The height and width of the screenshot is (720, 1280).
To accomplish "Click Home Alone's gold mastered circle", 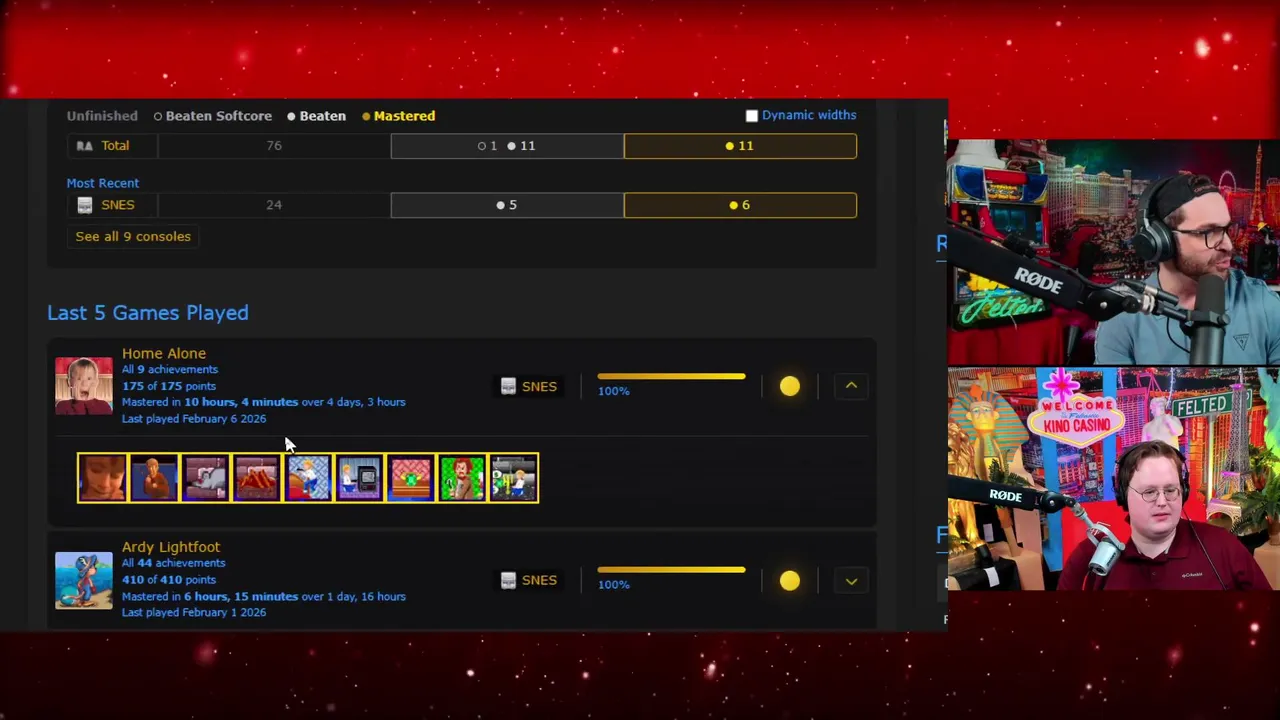I will click(790, 386).
